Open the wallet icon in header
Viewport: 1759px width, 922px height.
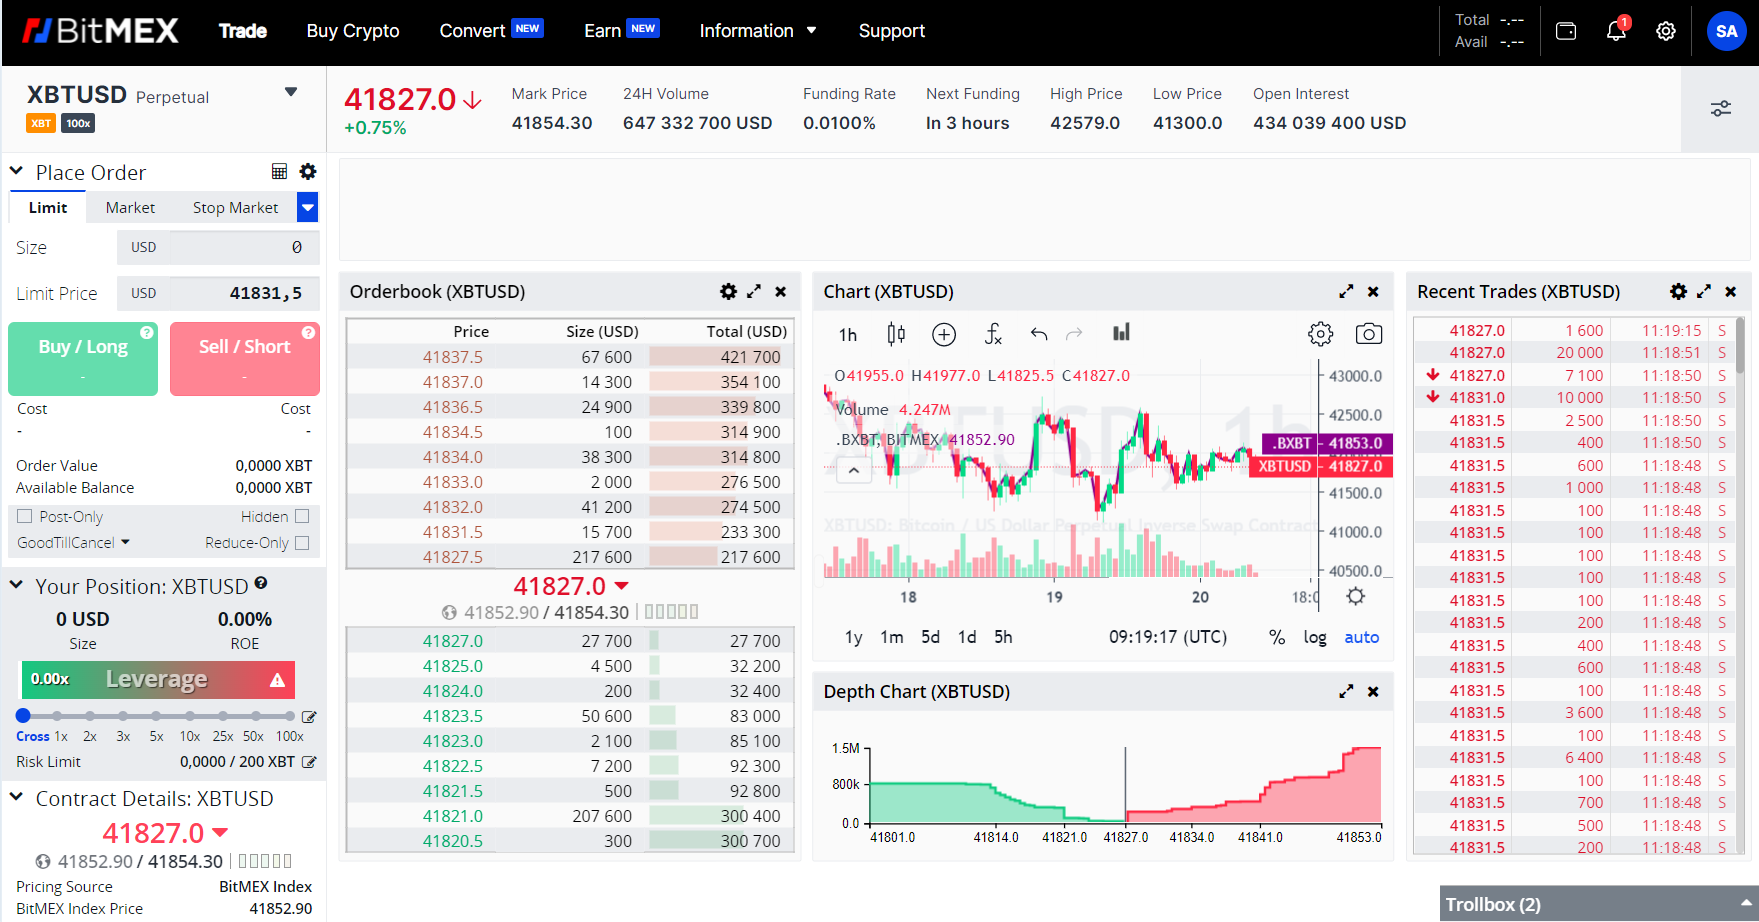click(x=1566, y=31)
